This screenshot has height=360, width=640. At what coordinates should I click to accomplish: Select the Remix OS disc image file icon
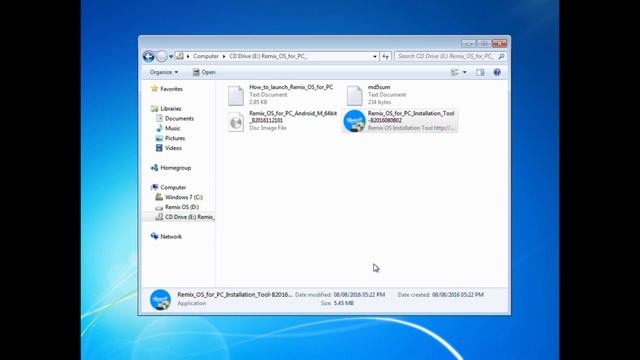tap(236, 122)
